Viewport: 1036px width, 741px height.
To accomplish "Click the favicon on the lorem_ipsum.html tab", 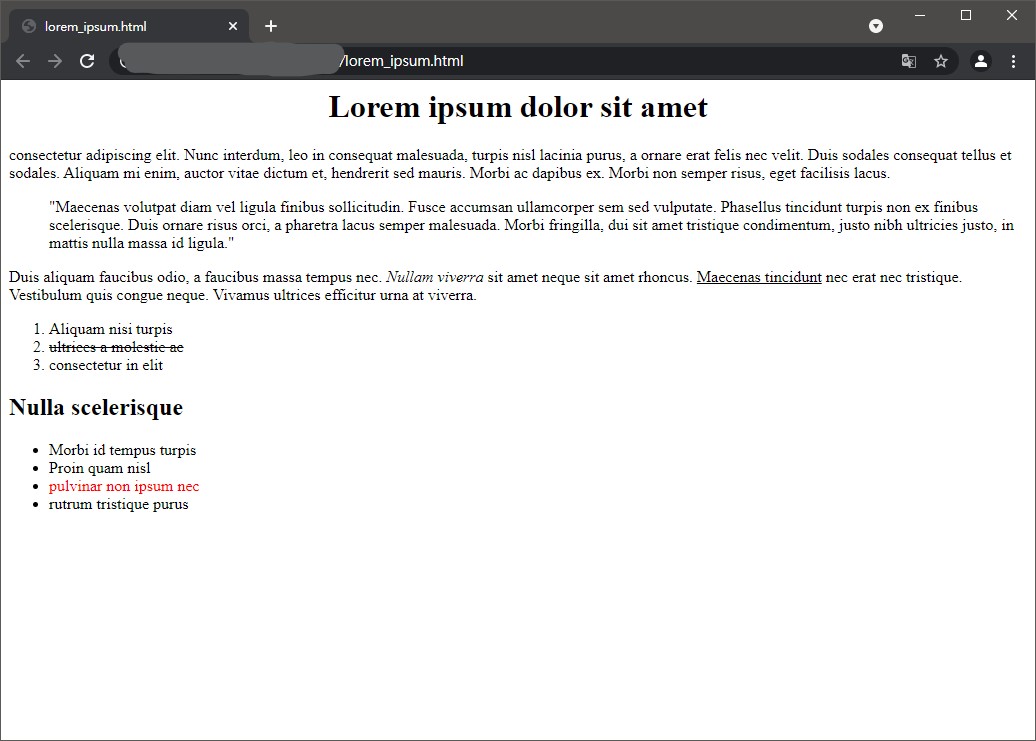I will pyautogui.click(x=30, y=26).
